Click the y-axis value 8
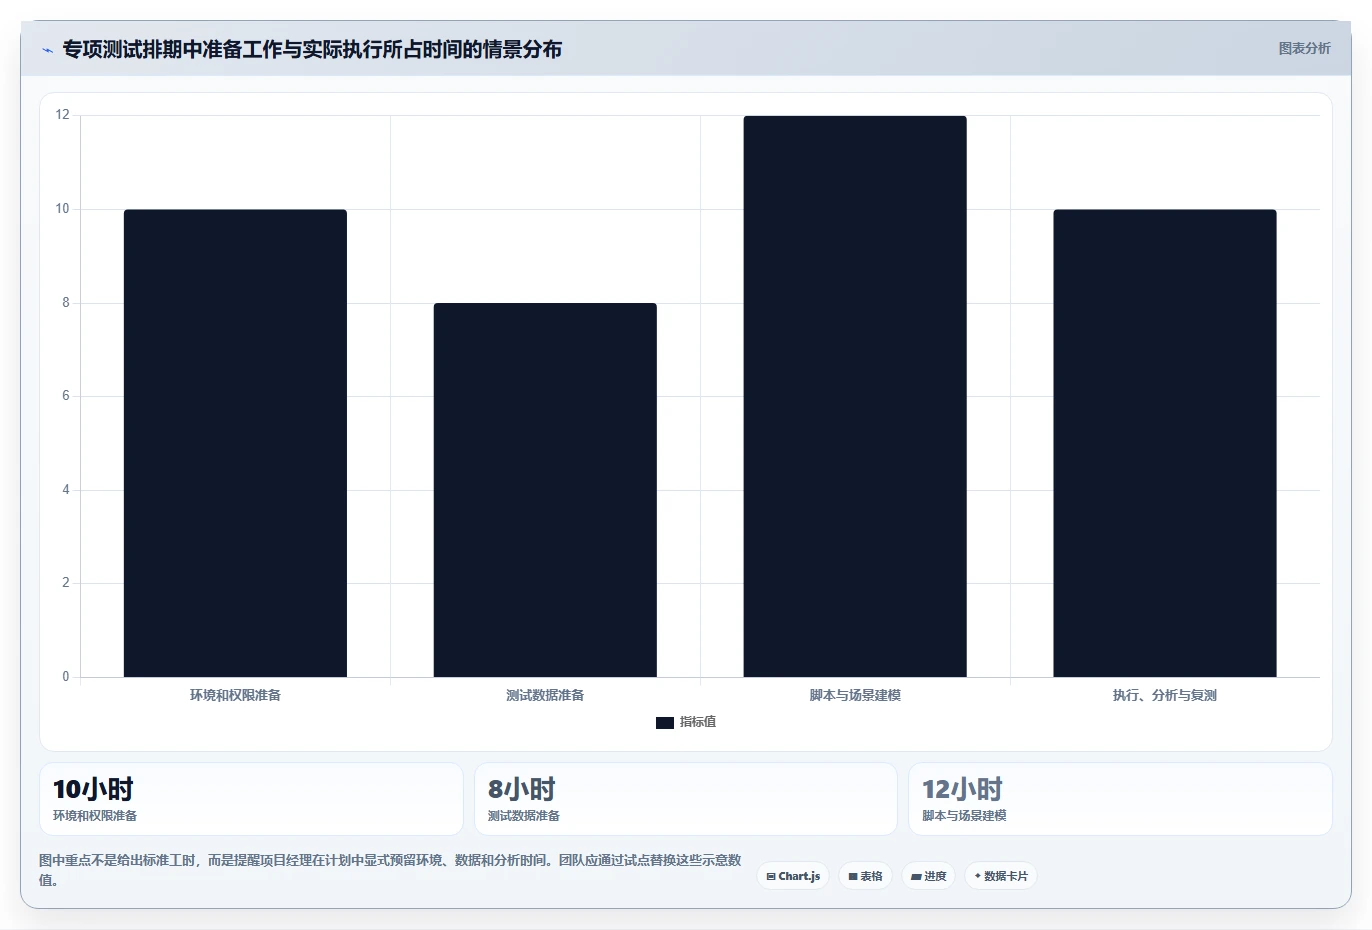The image size is (1372, 930). (x=66, y=302)
